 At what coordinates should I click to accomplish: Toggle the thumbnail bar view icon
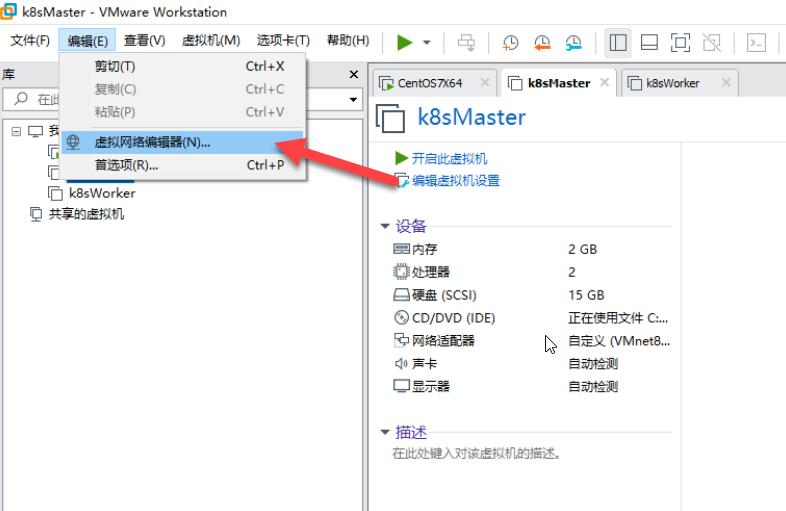click(x=649, y=43)
